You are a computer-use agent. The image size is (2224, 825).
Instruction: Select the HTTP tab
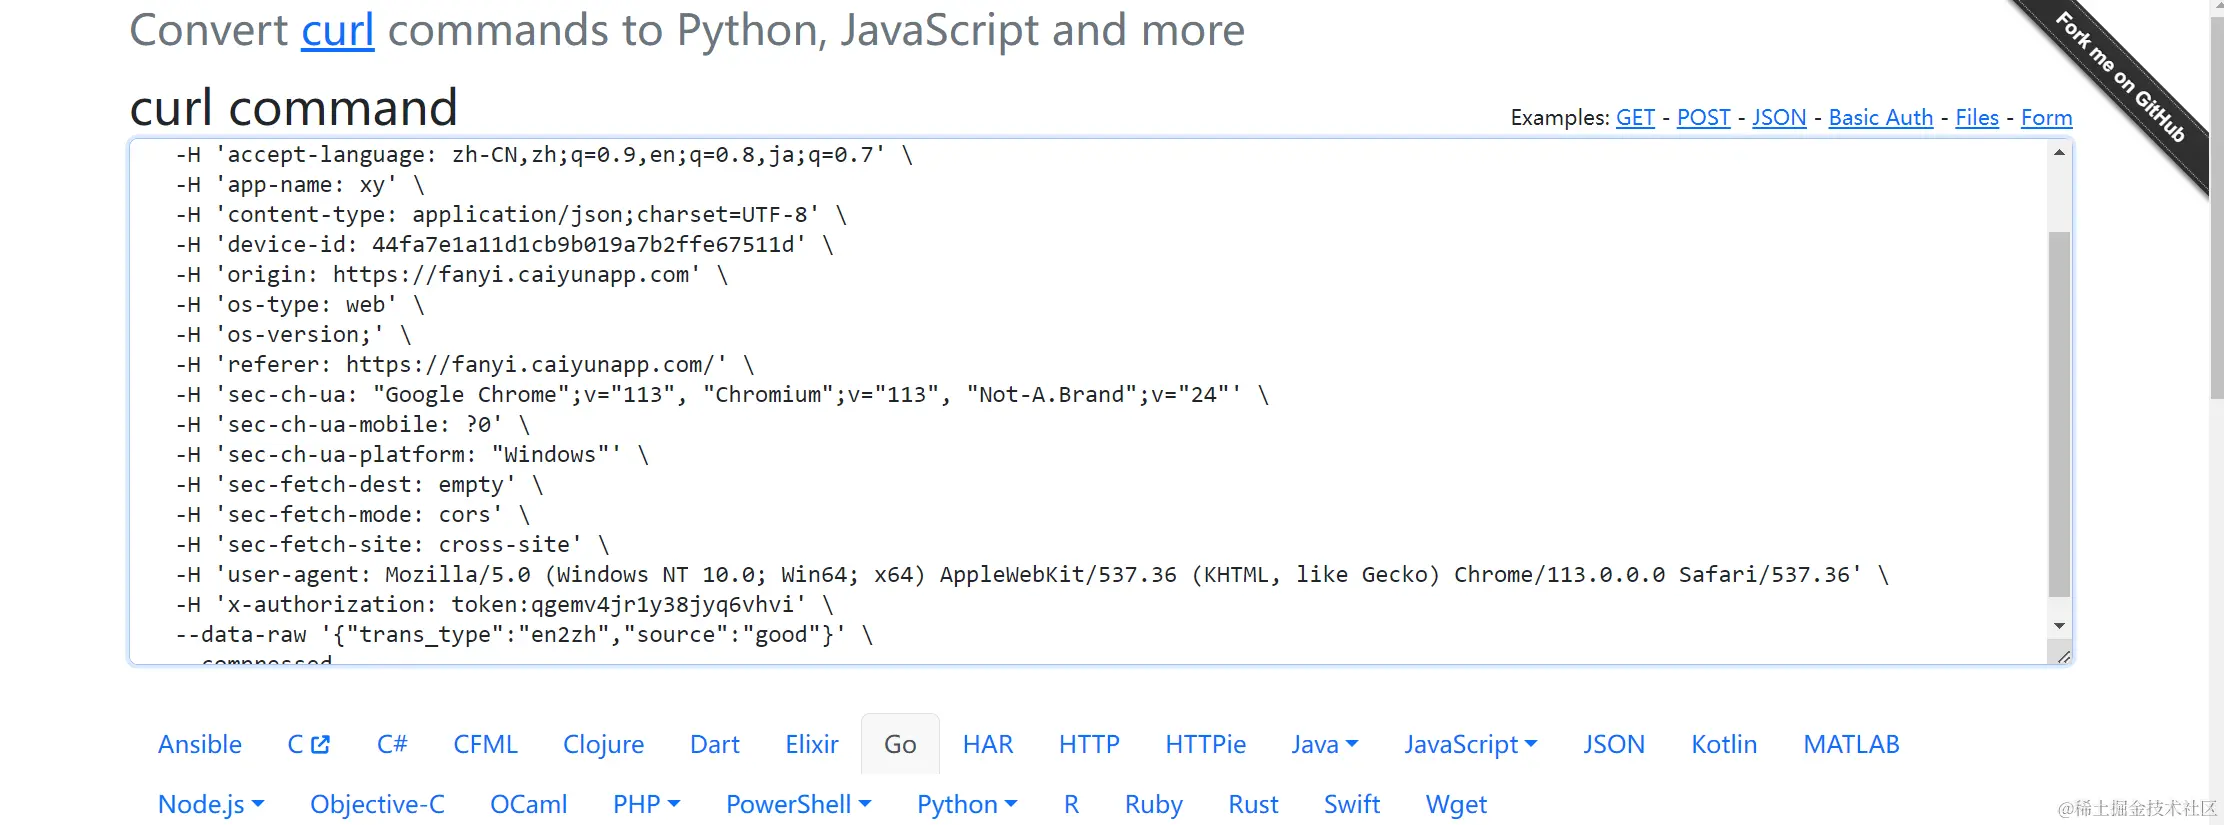[x=1089, y=745]
